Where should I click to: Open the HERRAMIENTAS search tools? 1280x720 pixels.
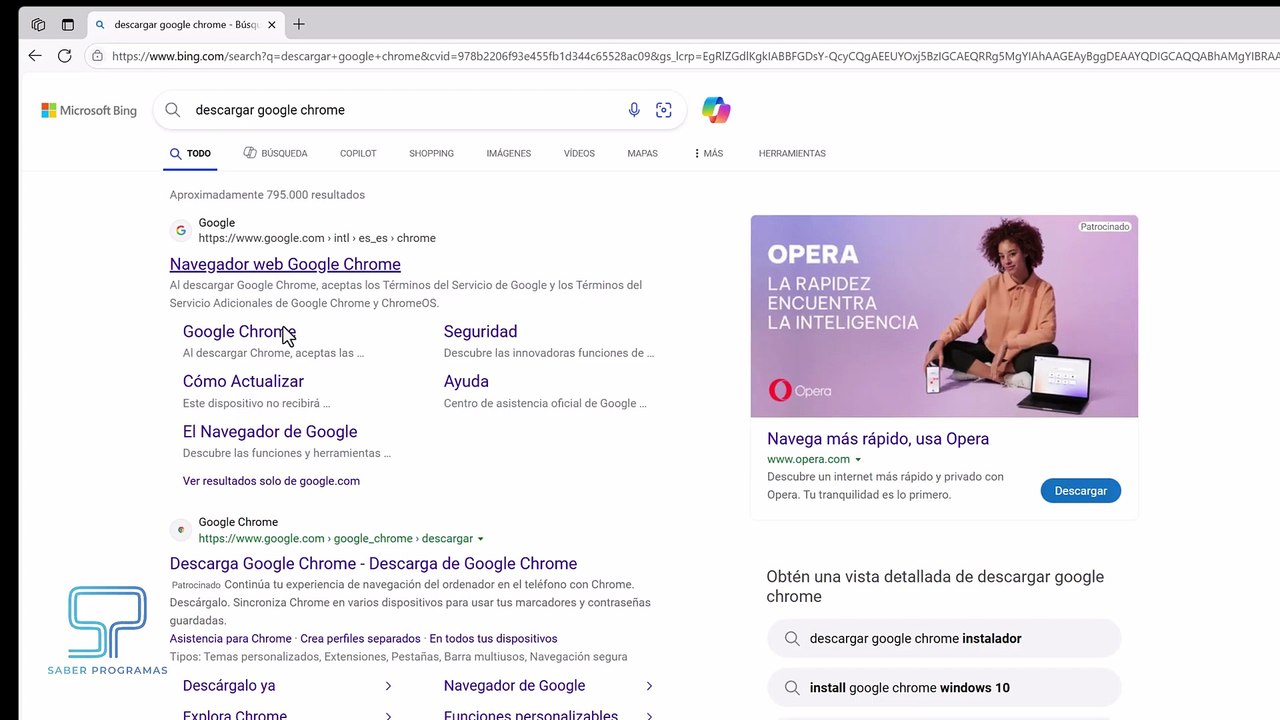click(x=792, y=153)
